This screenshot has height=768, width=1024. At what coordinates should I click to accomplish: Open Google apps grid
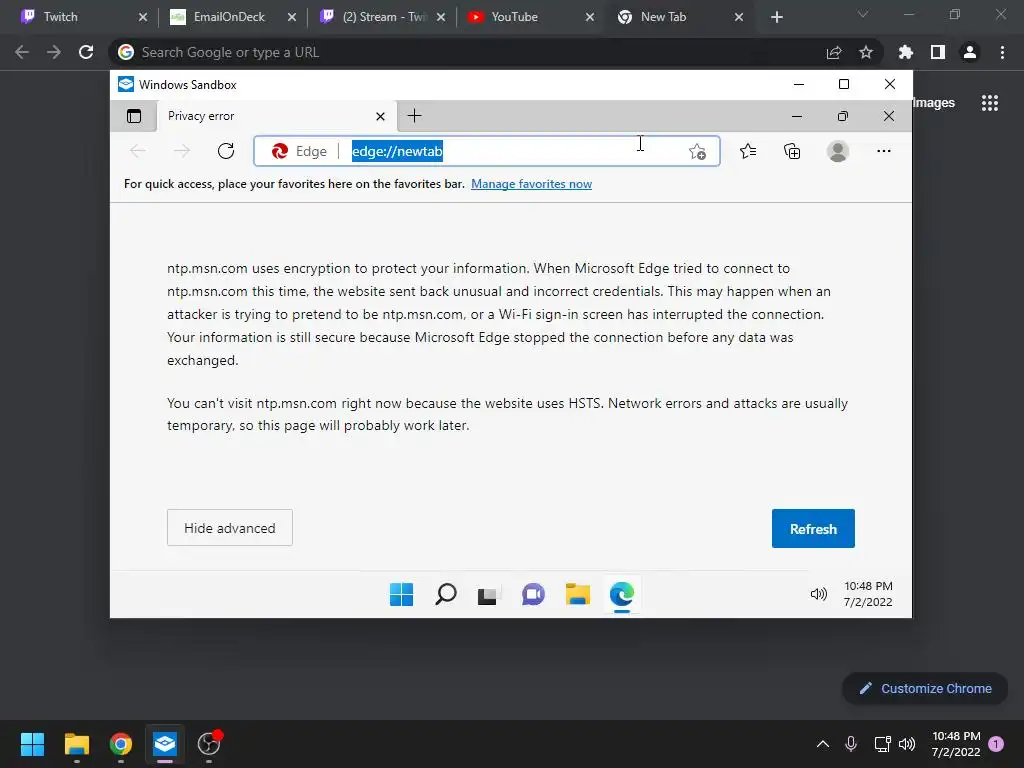(x=989, y=103)
